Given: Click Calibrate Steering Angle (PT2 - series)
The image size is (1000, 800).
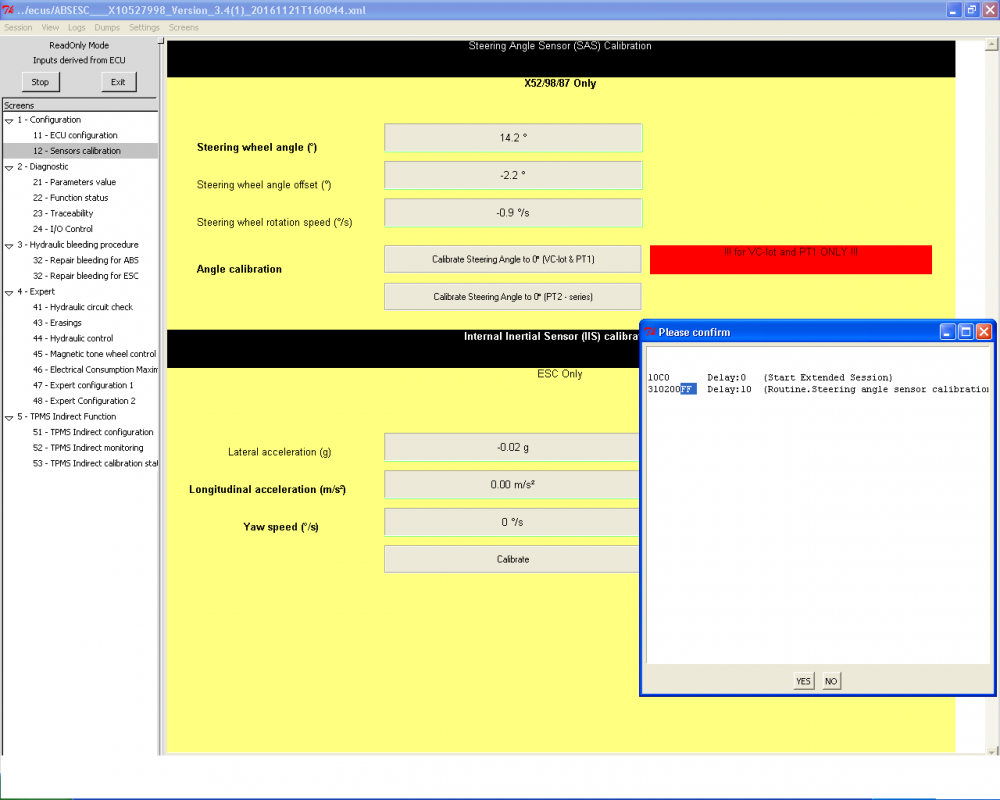Looking at the screenshot, I should 513,297.
